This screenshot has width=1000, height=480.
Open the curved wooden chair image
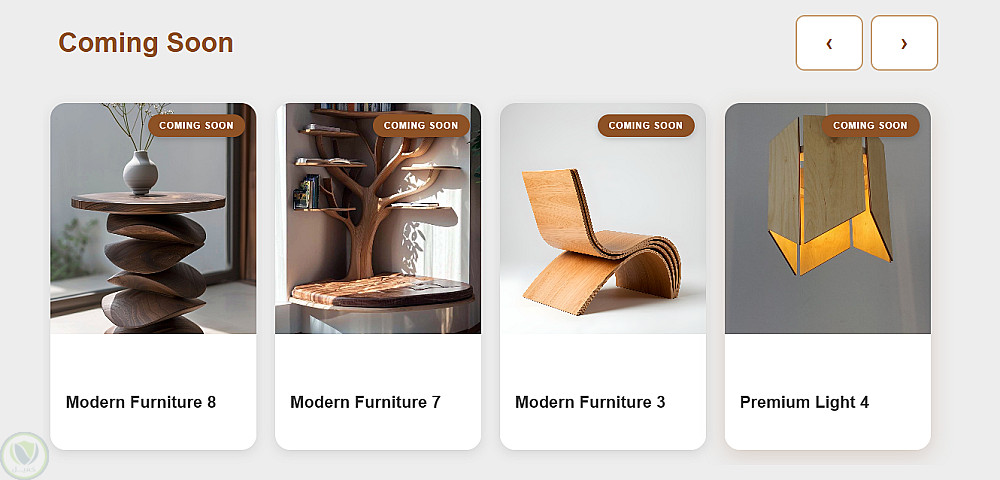[603, 218]
